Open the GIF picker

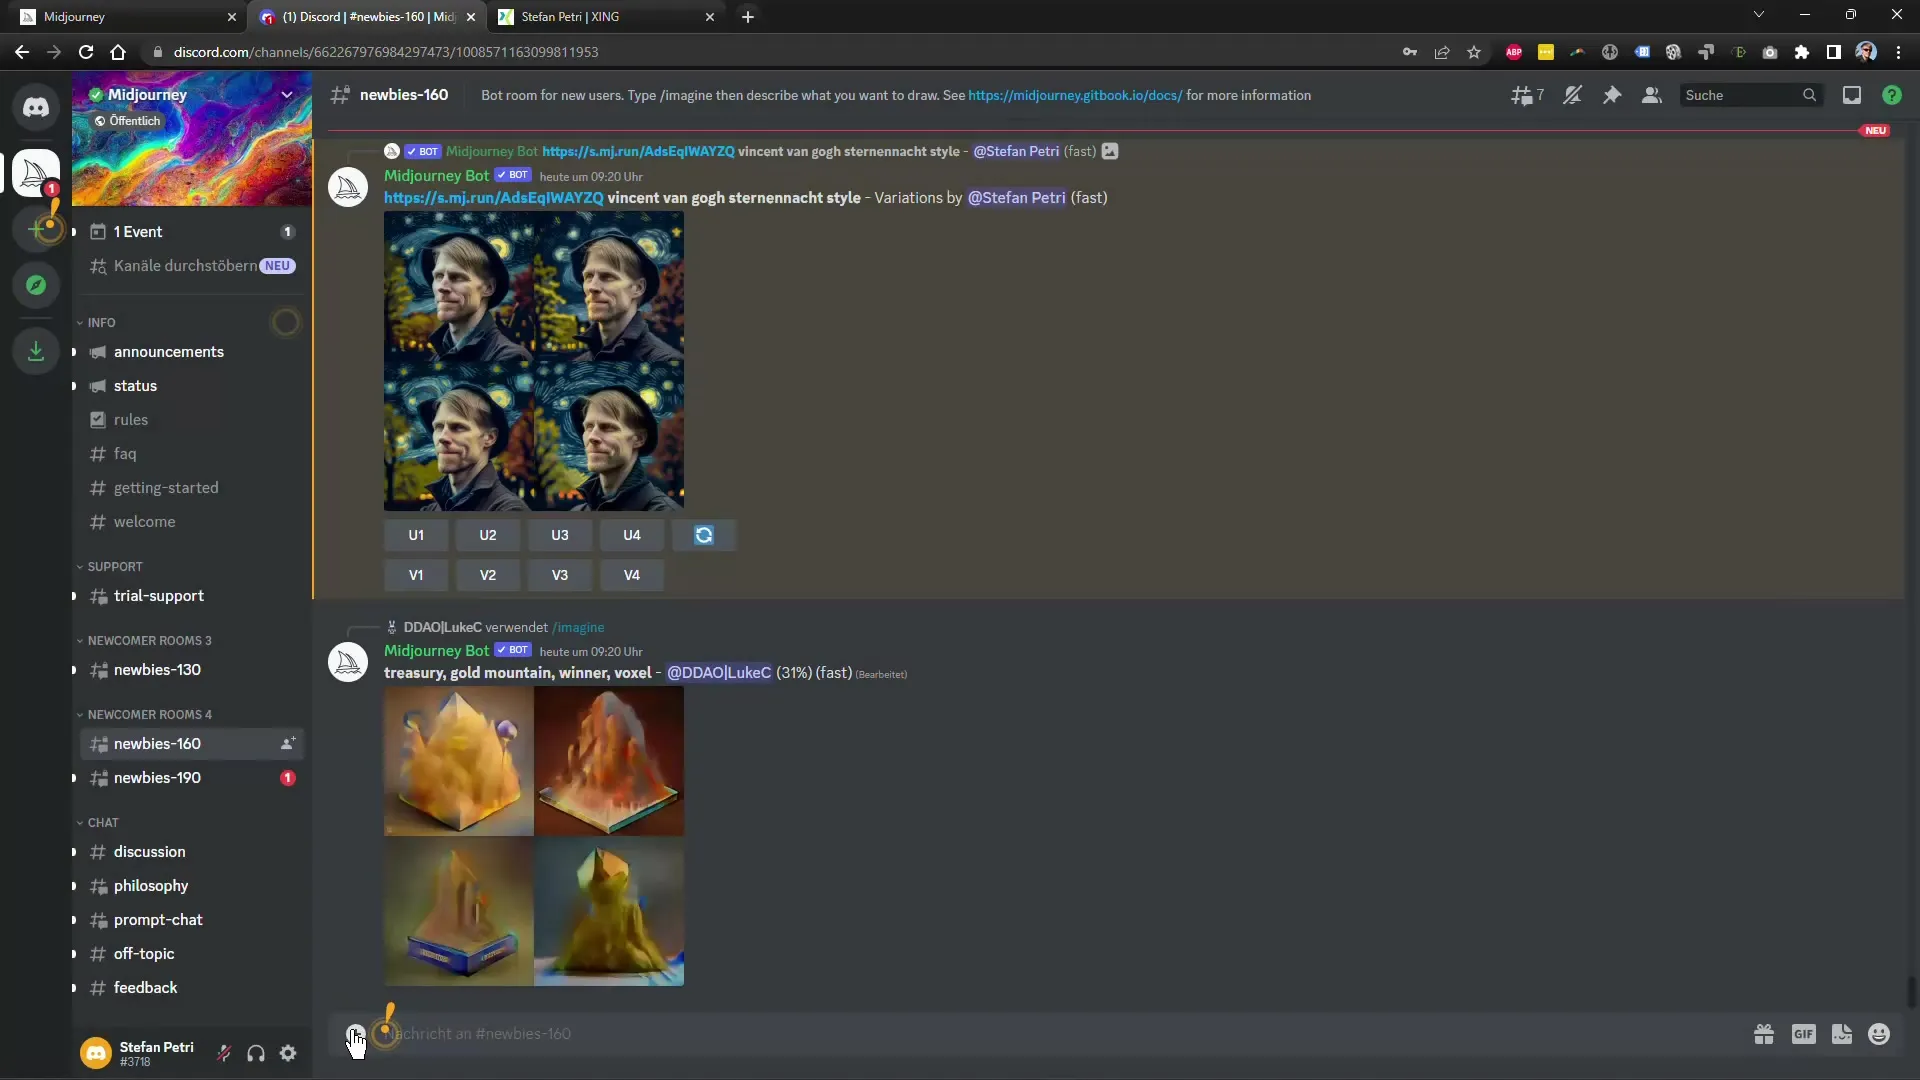pos(1804,1034)
